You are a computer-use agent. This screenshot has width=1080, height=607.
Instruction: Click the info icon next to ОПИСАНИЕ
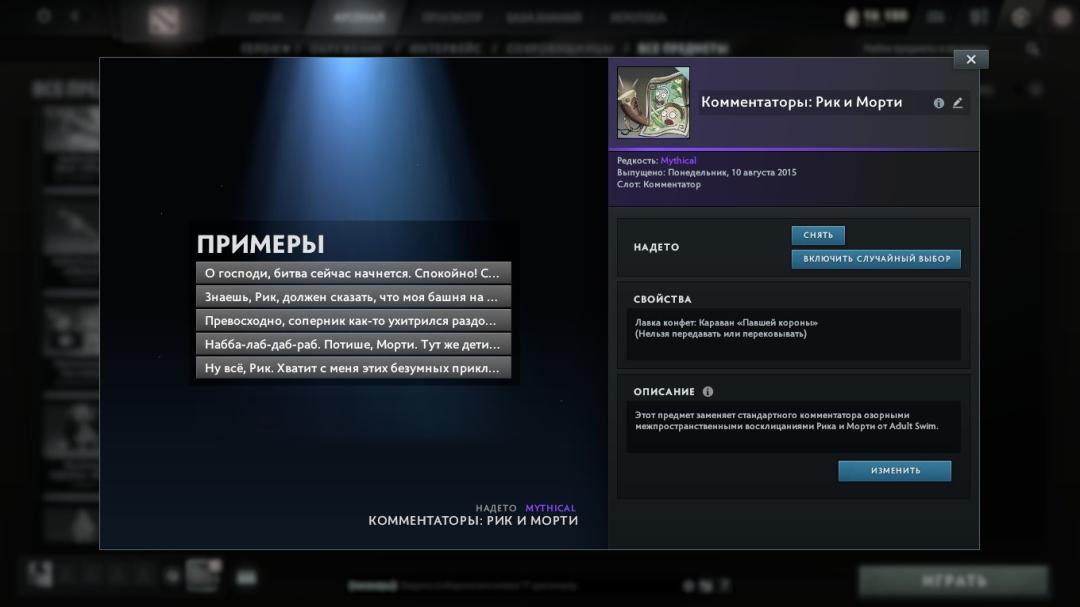coord(707,391)
